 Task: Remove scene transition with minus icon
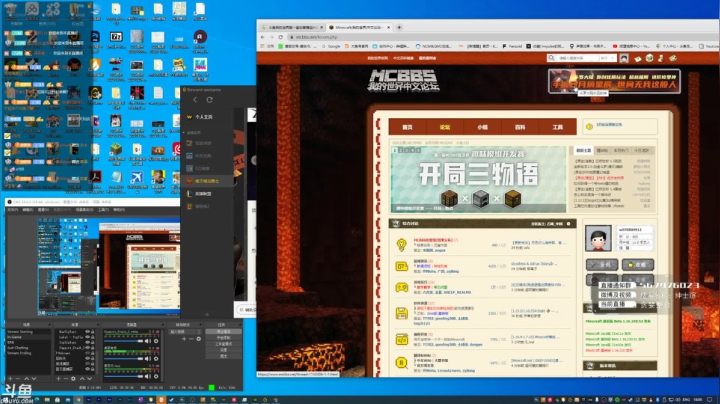pyautogui.click(x=191, y=339)
